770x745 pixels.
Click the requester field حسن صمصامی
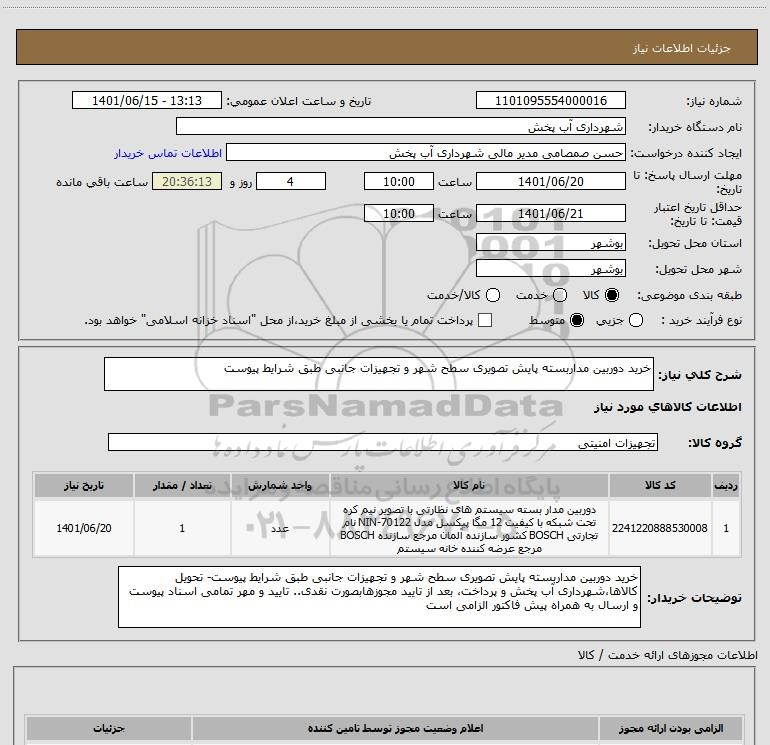(426, 152)
